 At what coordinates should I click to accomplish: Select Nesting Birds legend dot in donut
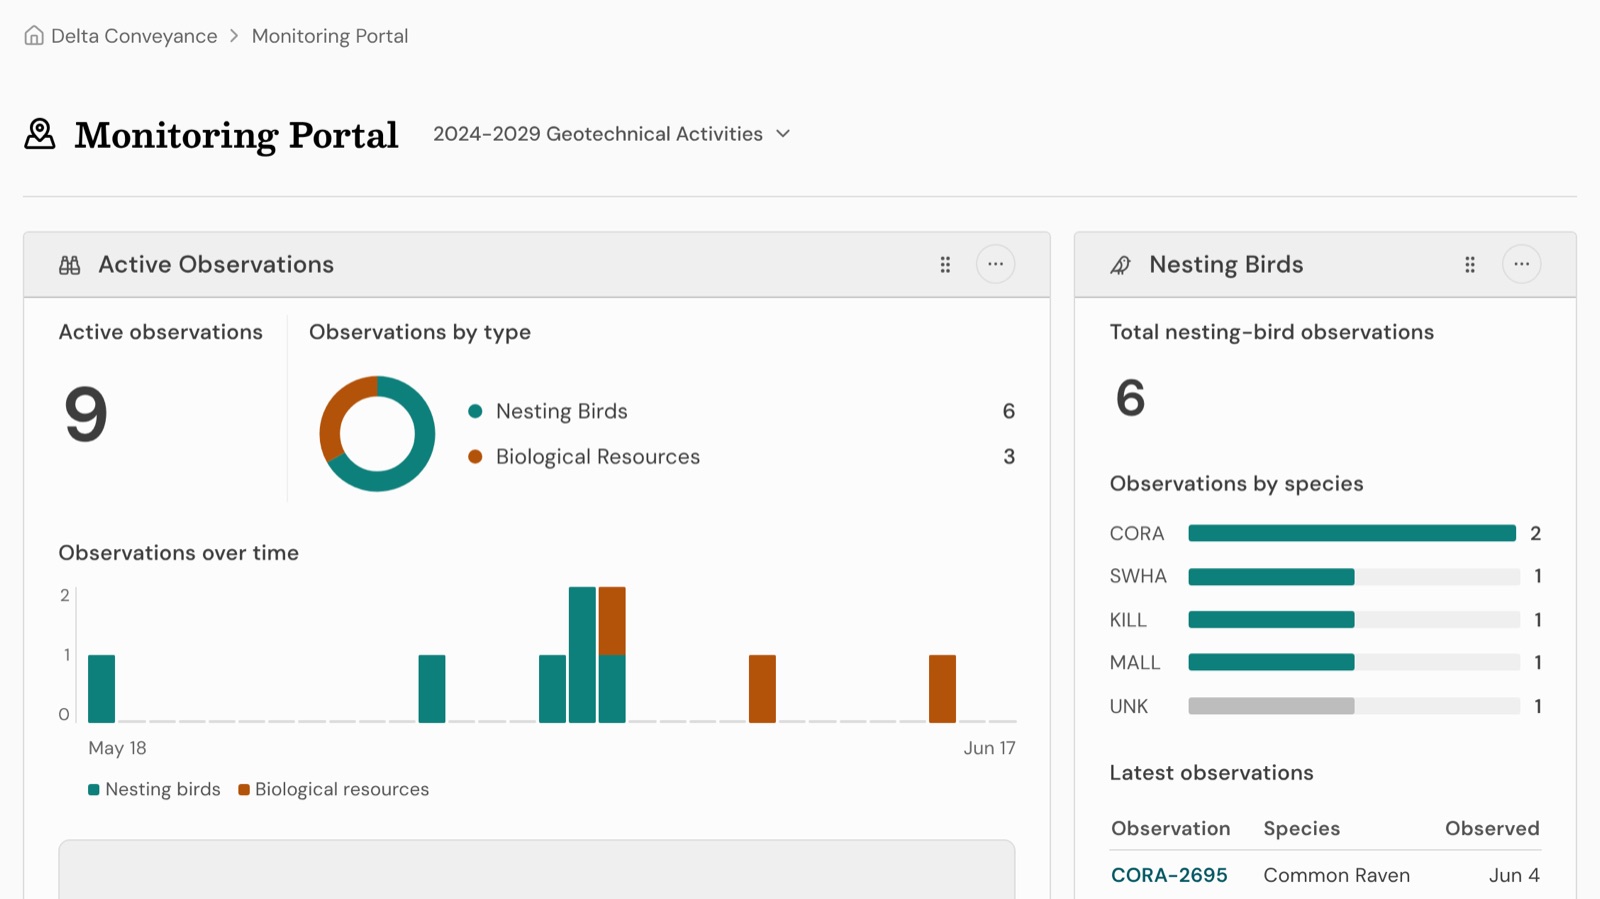point(475,411)
